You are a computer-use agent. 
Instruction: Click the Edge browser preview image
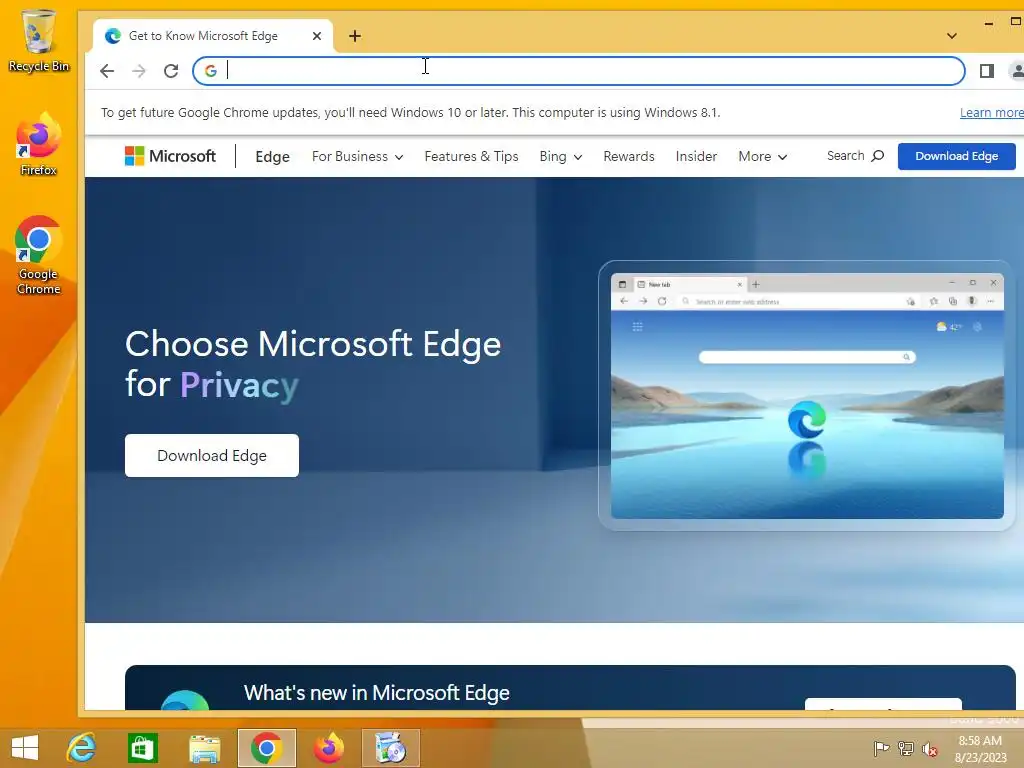point(807,396)
